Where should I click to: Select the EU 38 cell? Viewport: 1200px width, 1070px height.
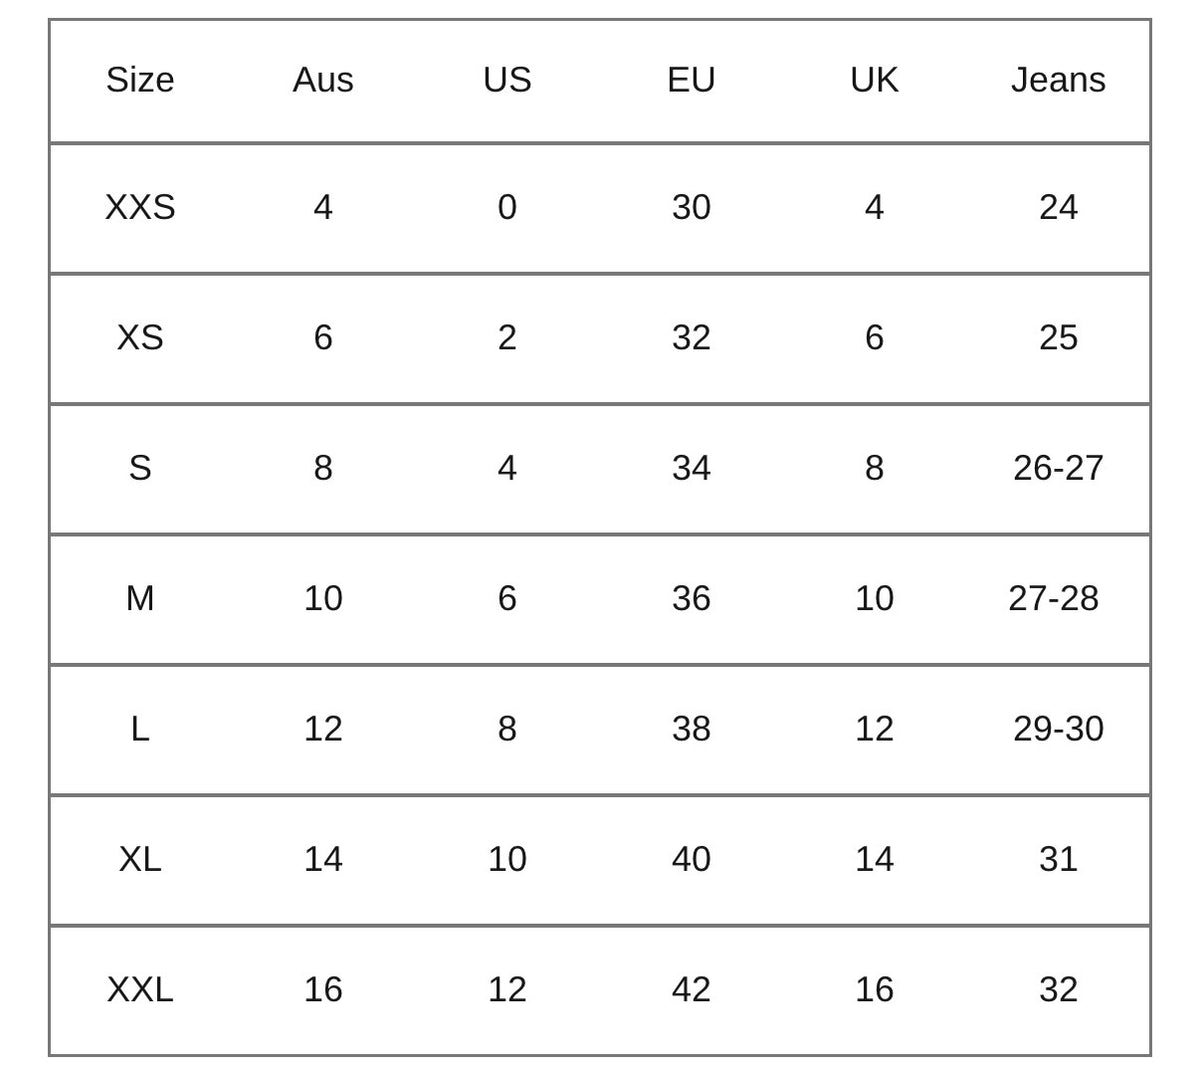(x=691, y=728)
